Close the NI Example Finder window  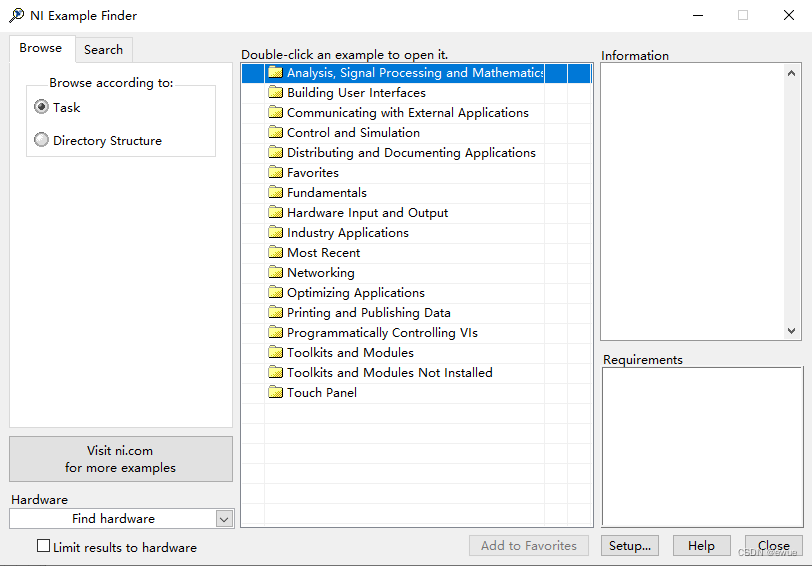point(789,15)
